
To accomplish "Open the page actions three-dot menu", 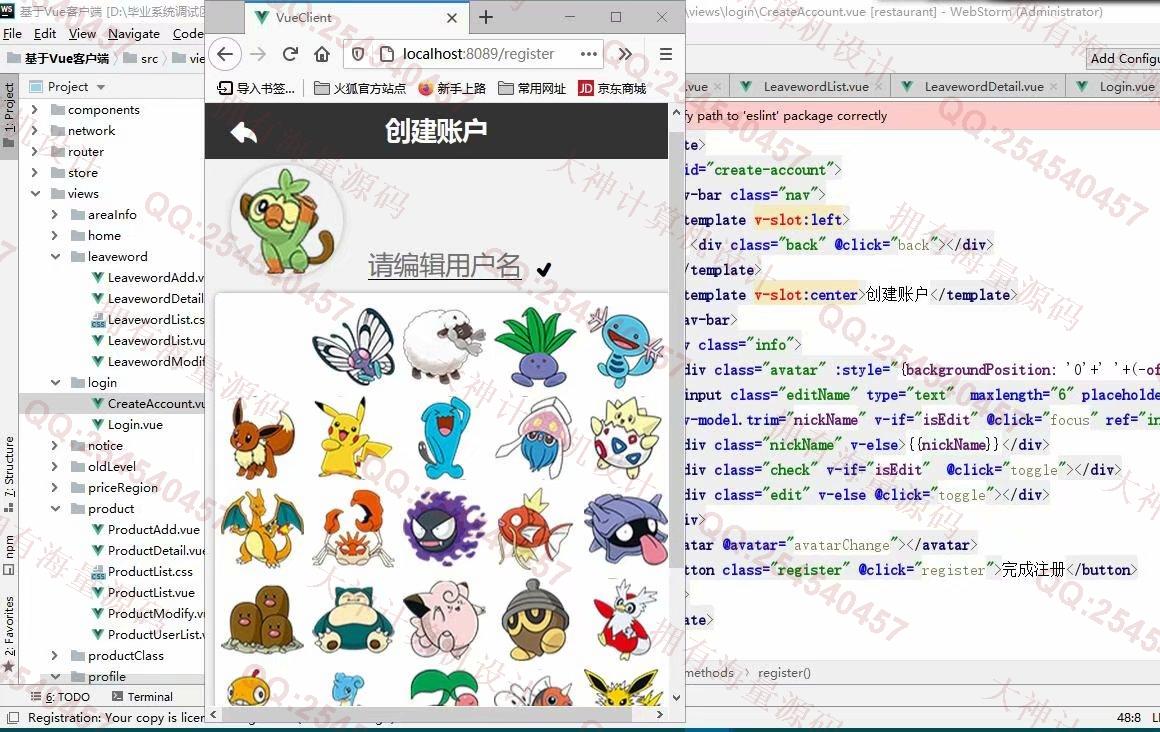I will 589,54.
